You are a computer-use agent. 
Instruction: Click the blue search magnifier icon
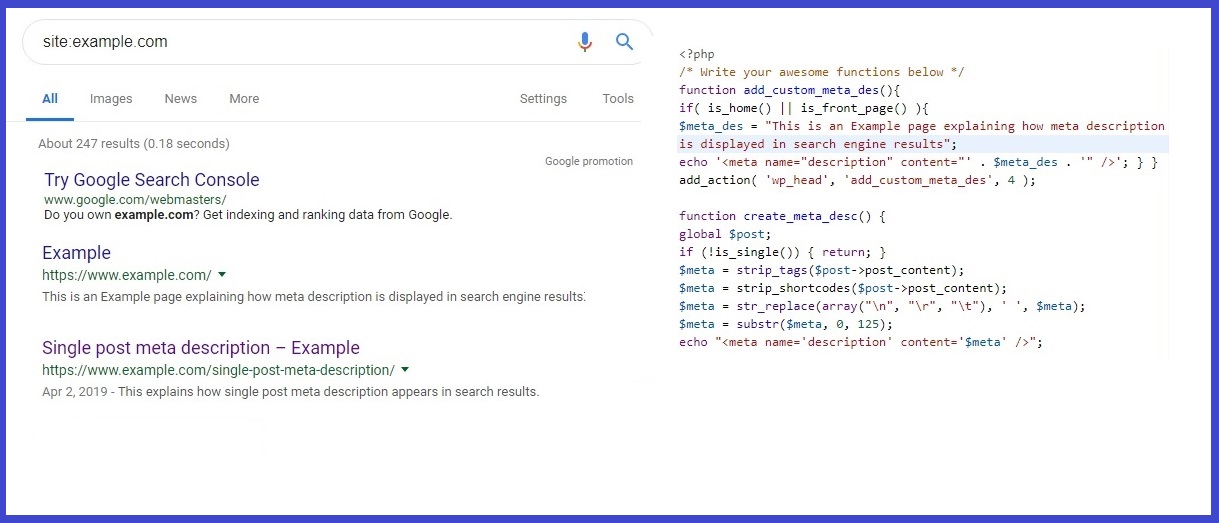click(625, 42)
